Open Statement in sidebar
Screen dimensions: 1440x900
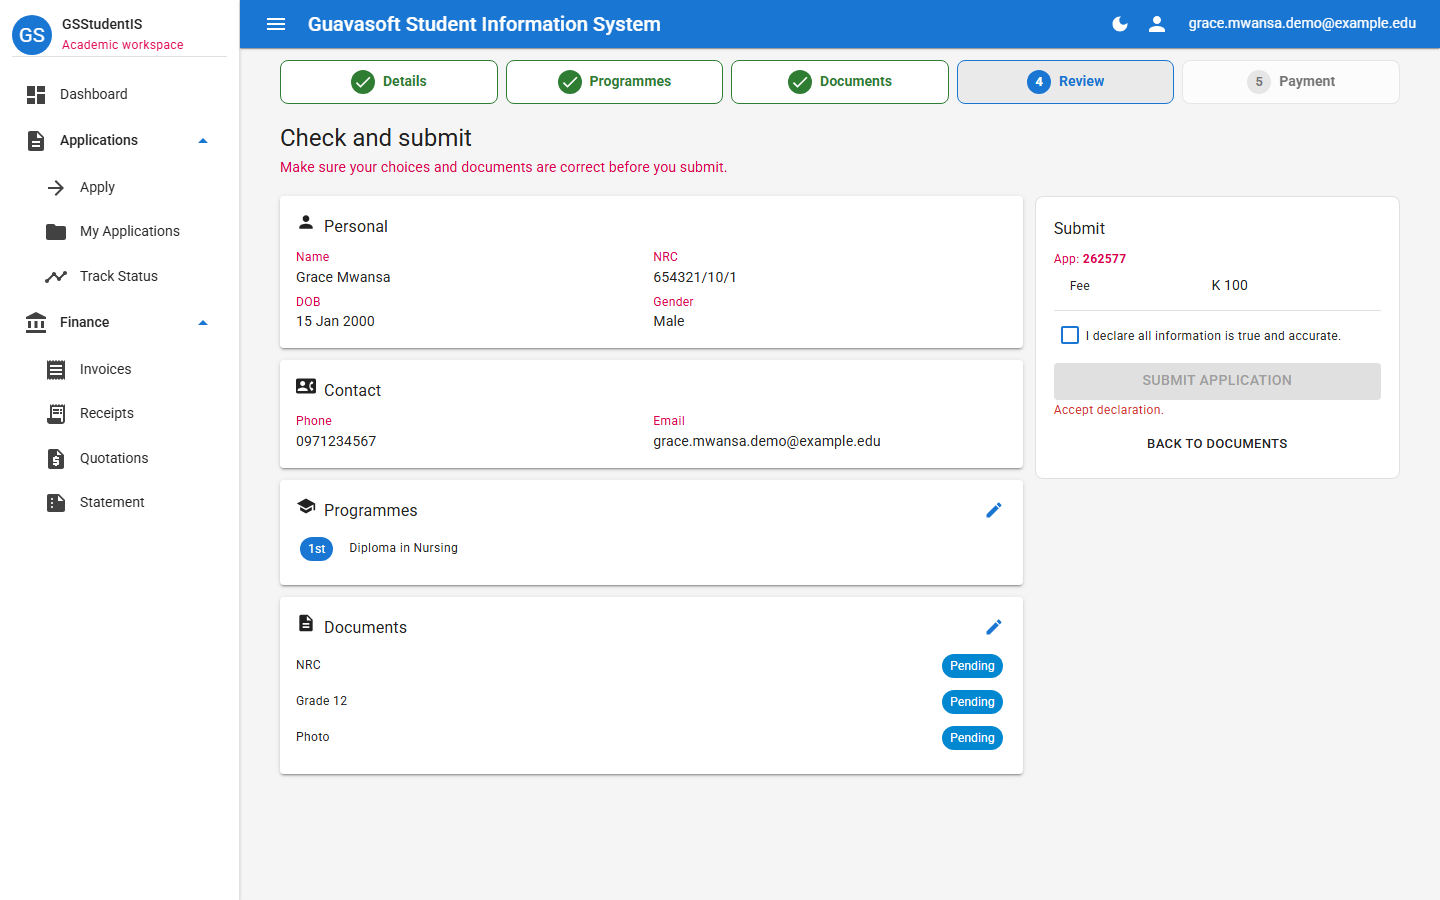tap(119, 503)
